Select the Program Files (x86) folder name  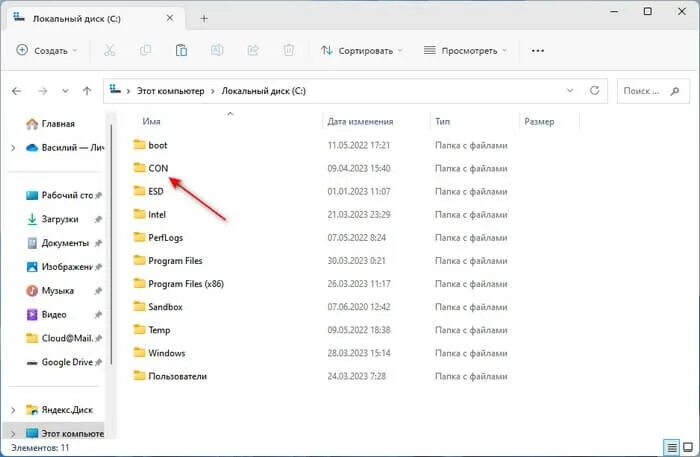pyautogui.click(x=186, y=284)
